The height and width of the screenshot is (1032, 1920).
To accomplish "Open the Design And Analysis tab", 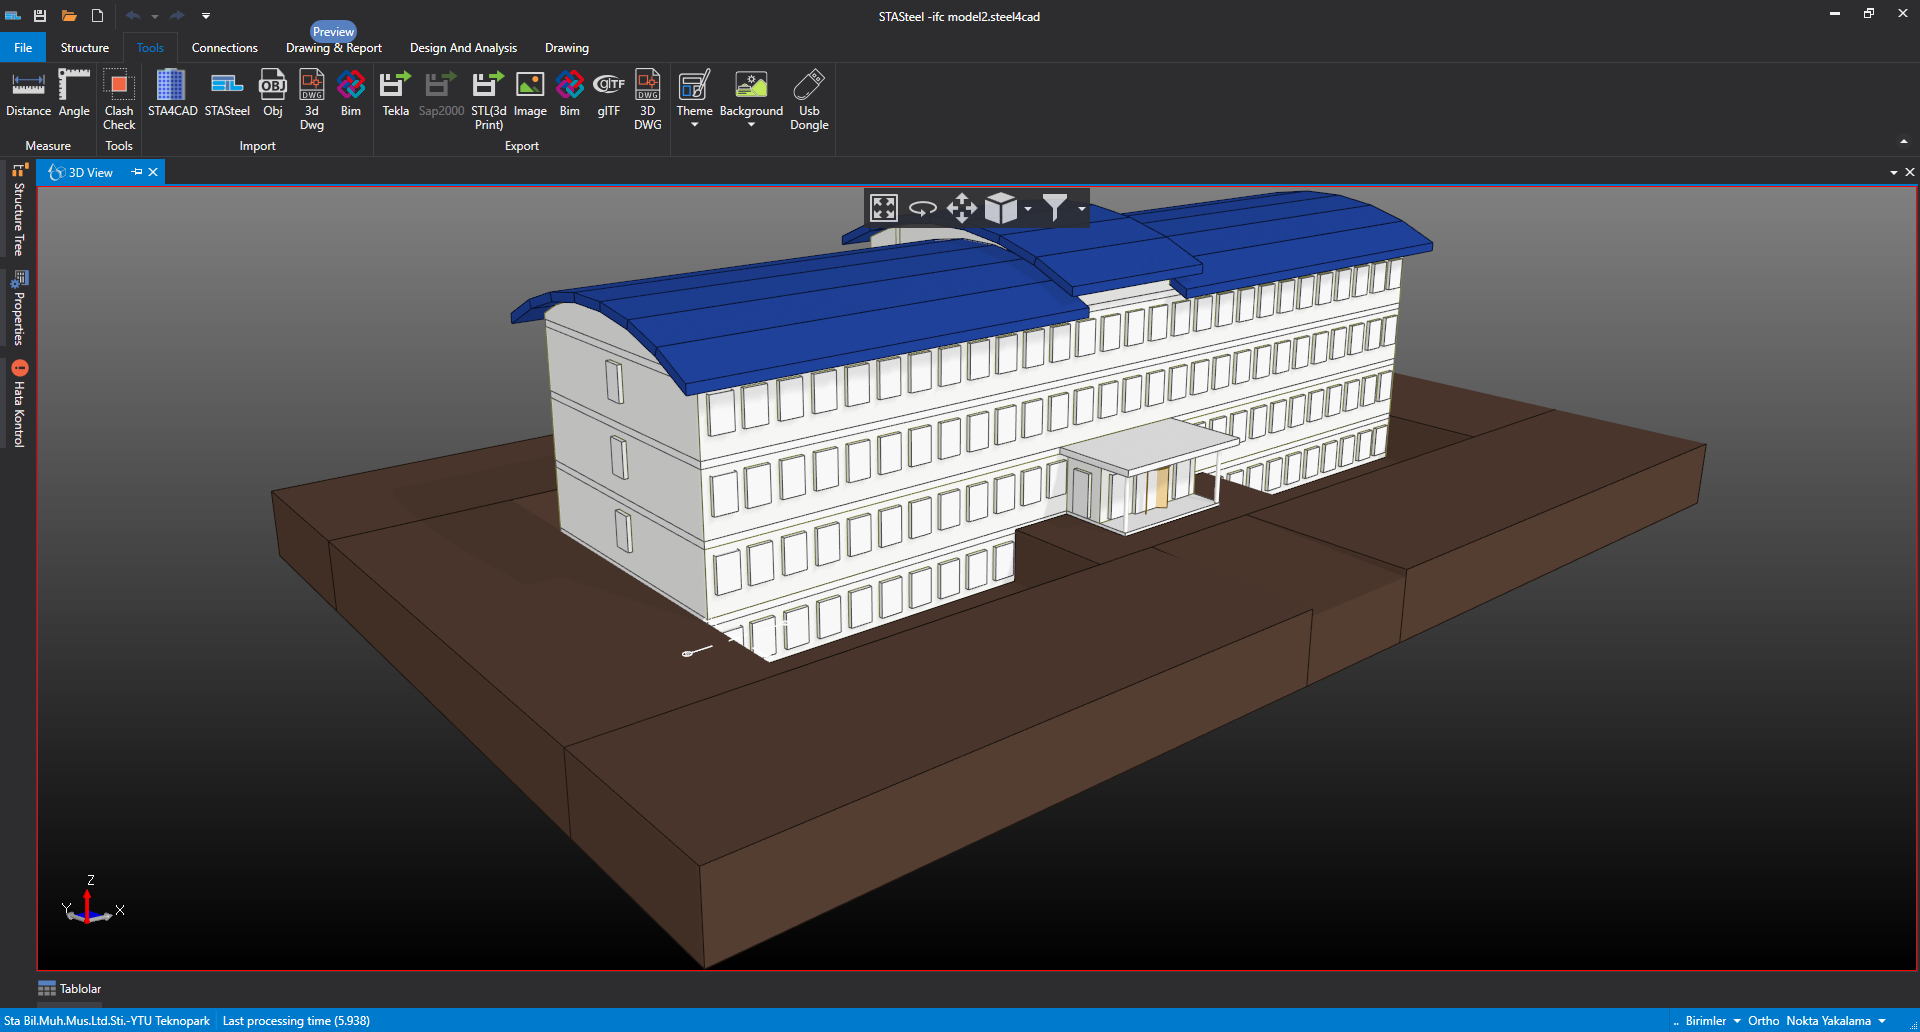I will (x=463, y=48).
